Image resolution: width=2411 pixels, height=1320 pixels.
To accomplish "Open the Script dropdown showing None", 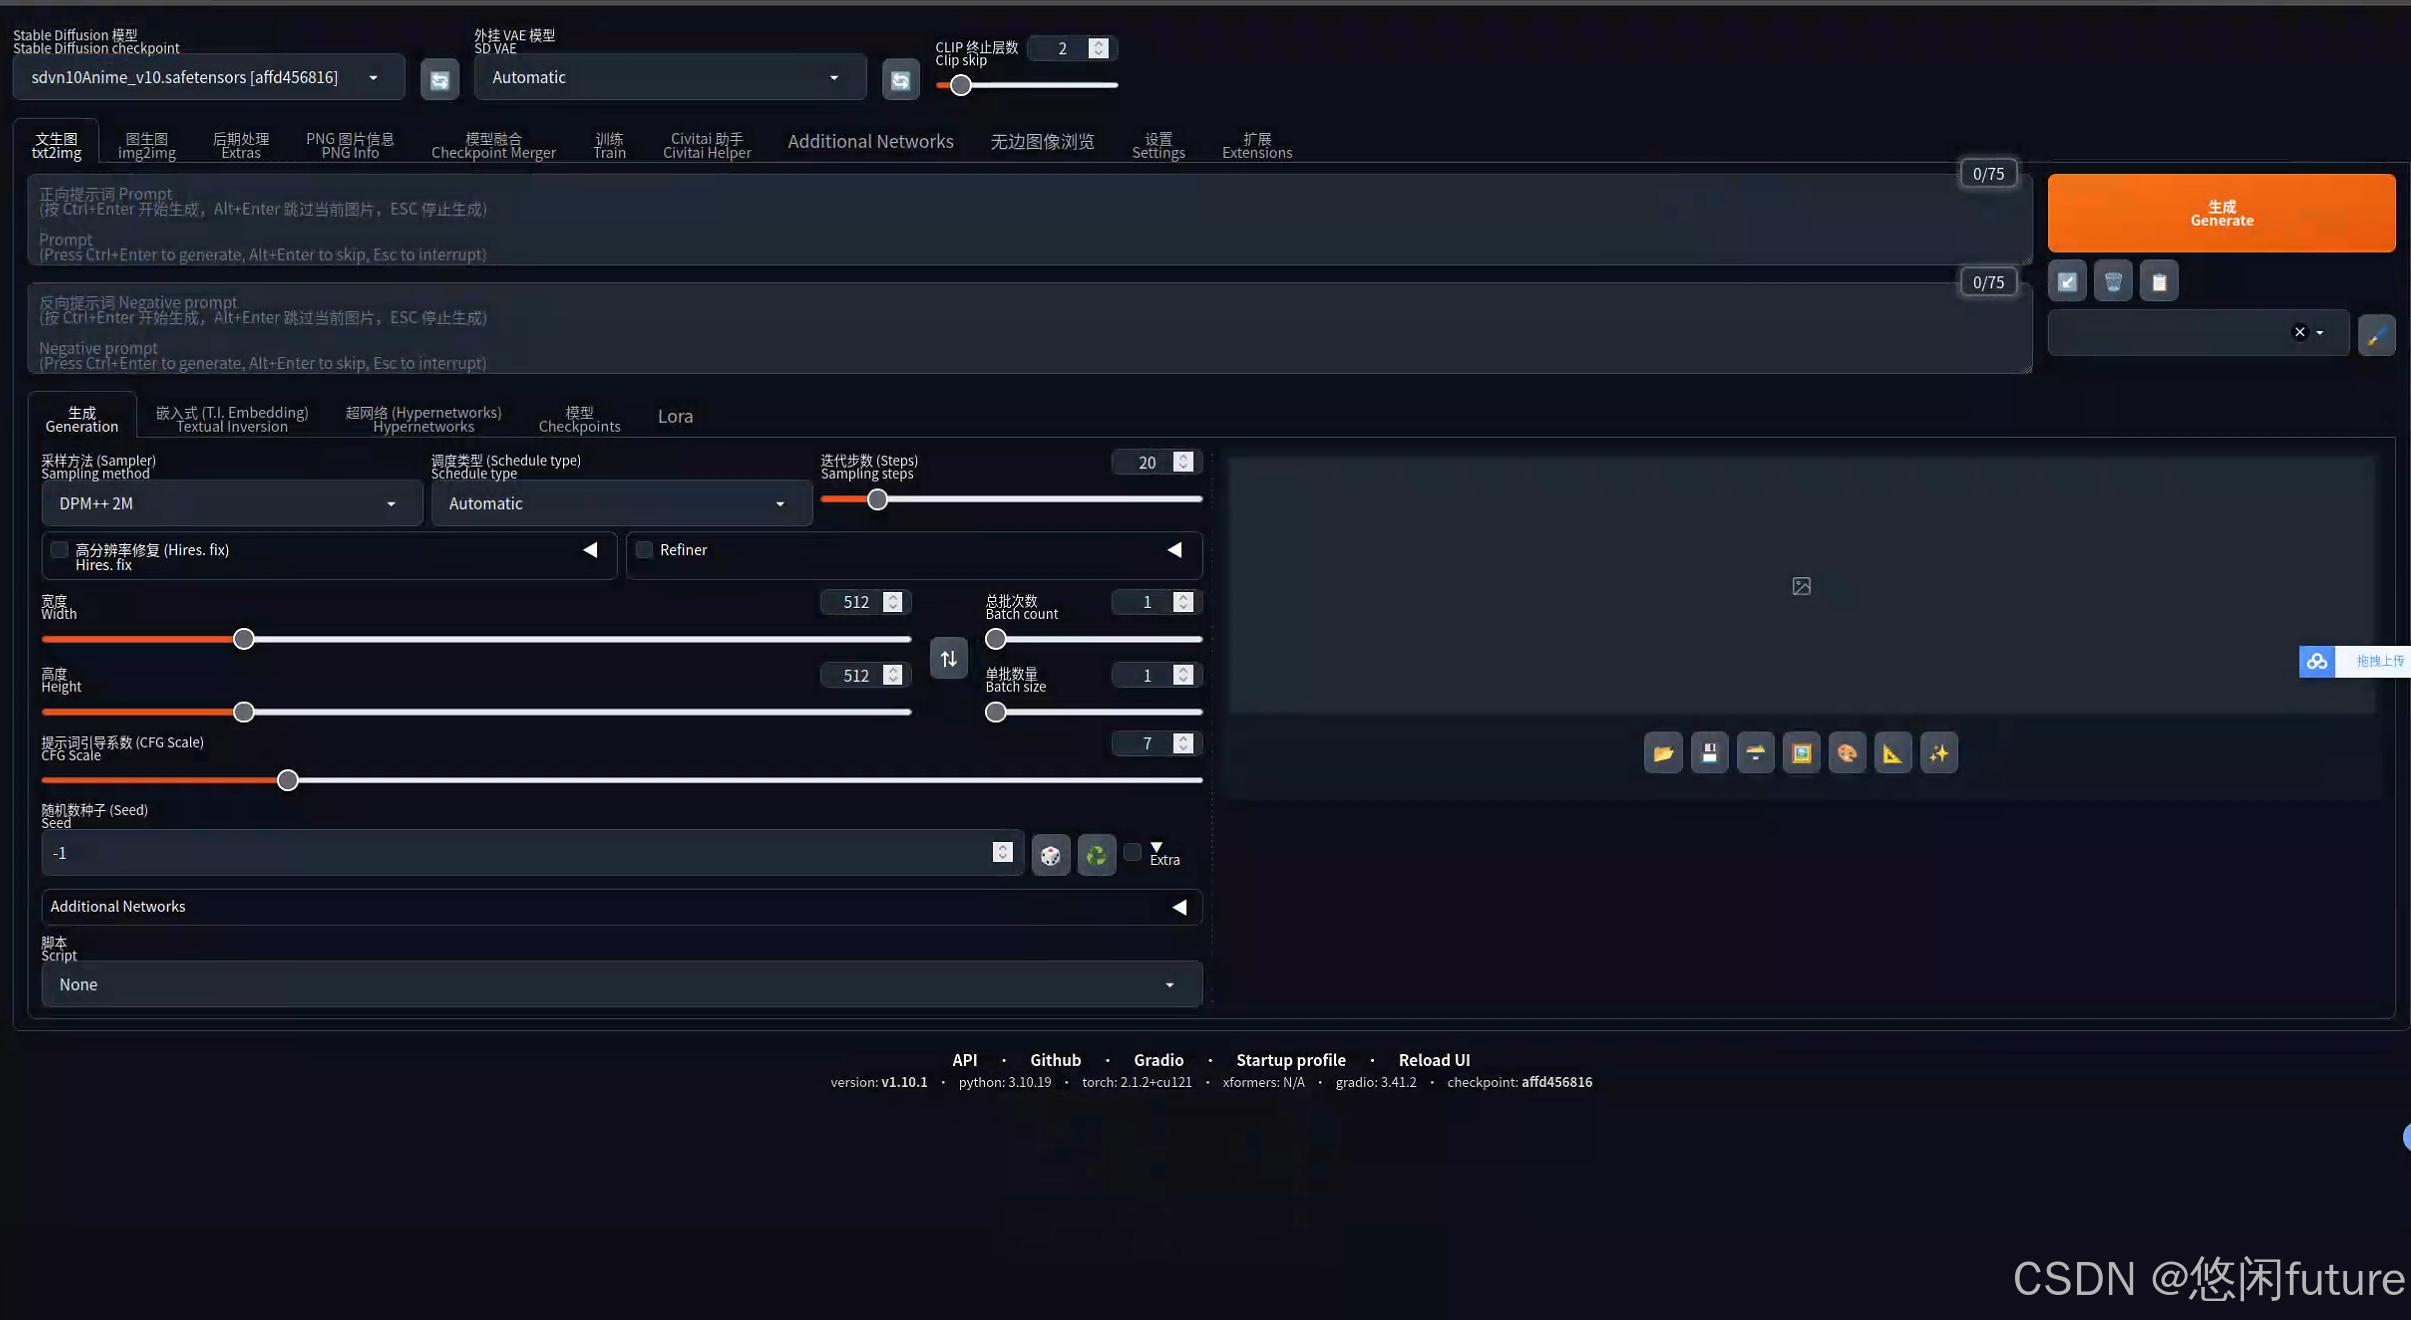I will (620, 984).
